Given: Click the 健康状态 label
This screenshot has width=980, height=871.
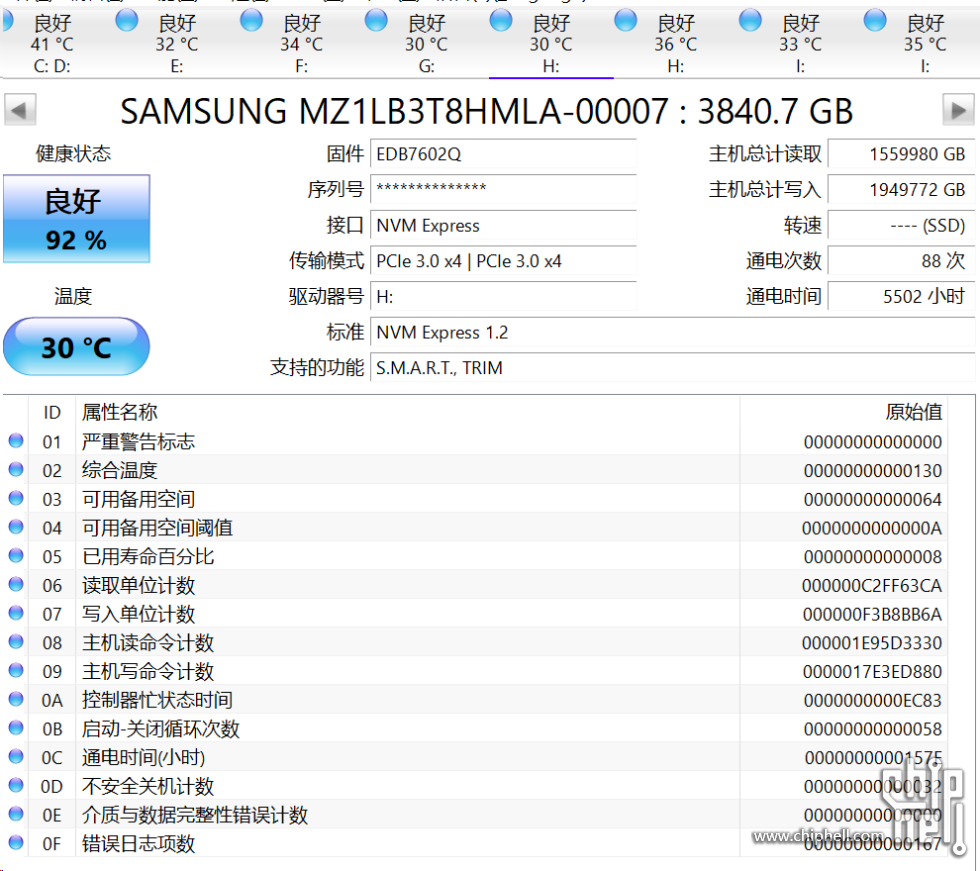Looking at the screenshot, I should 73,154.
